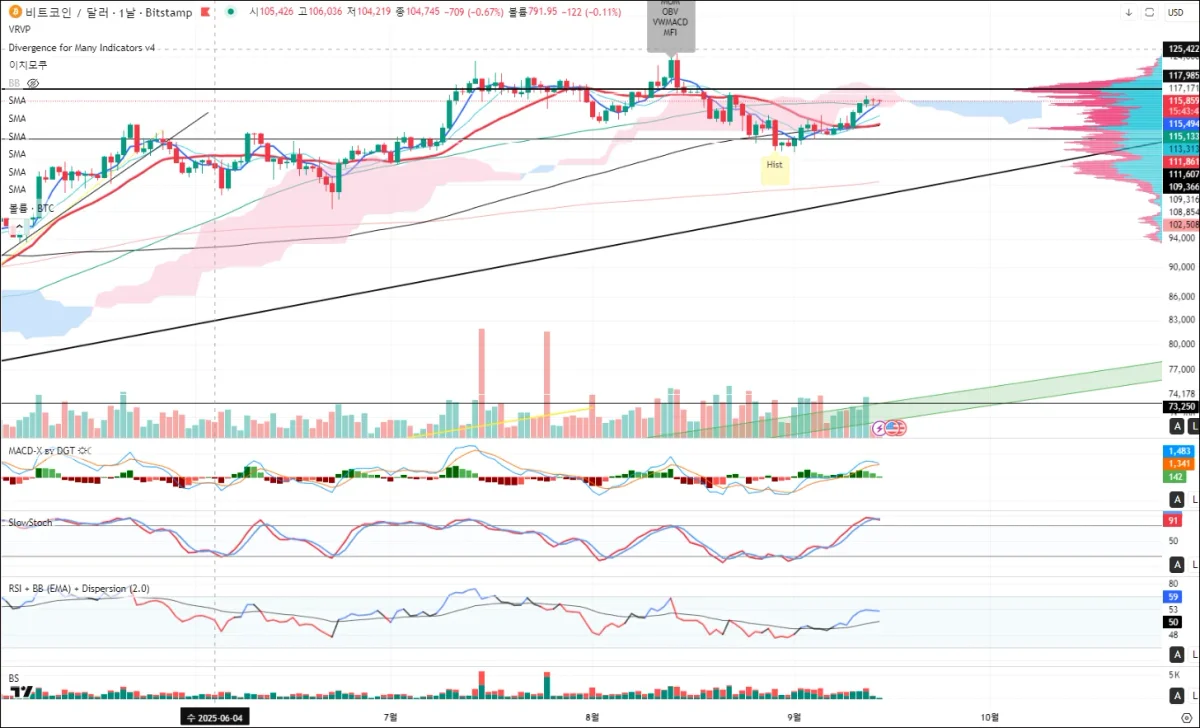Toggle auto scale A on MACD-X pane
1200x728 pixels.
coord(1178,499)
